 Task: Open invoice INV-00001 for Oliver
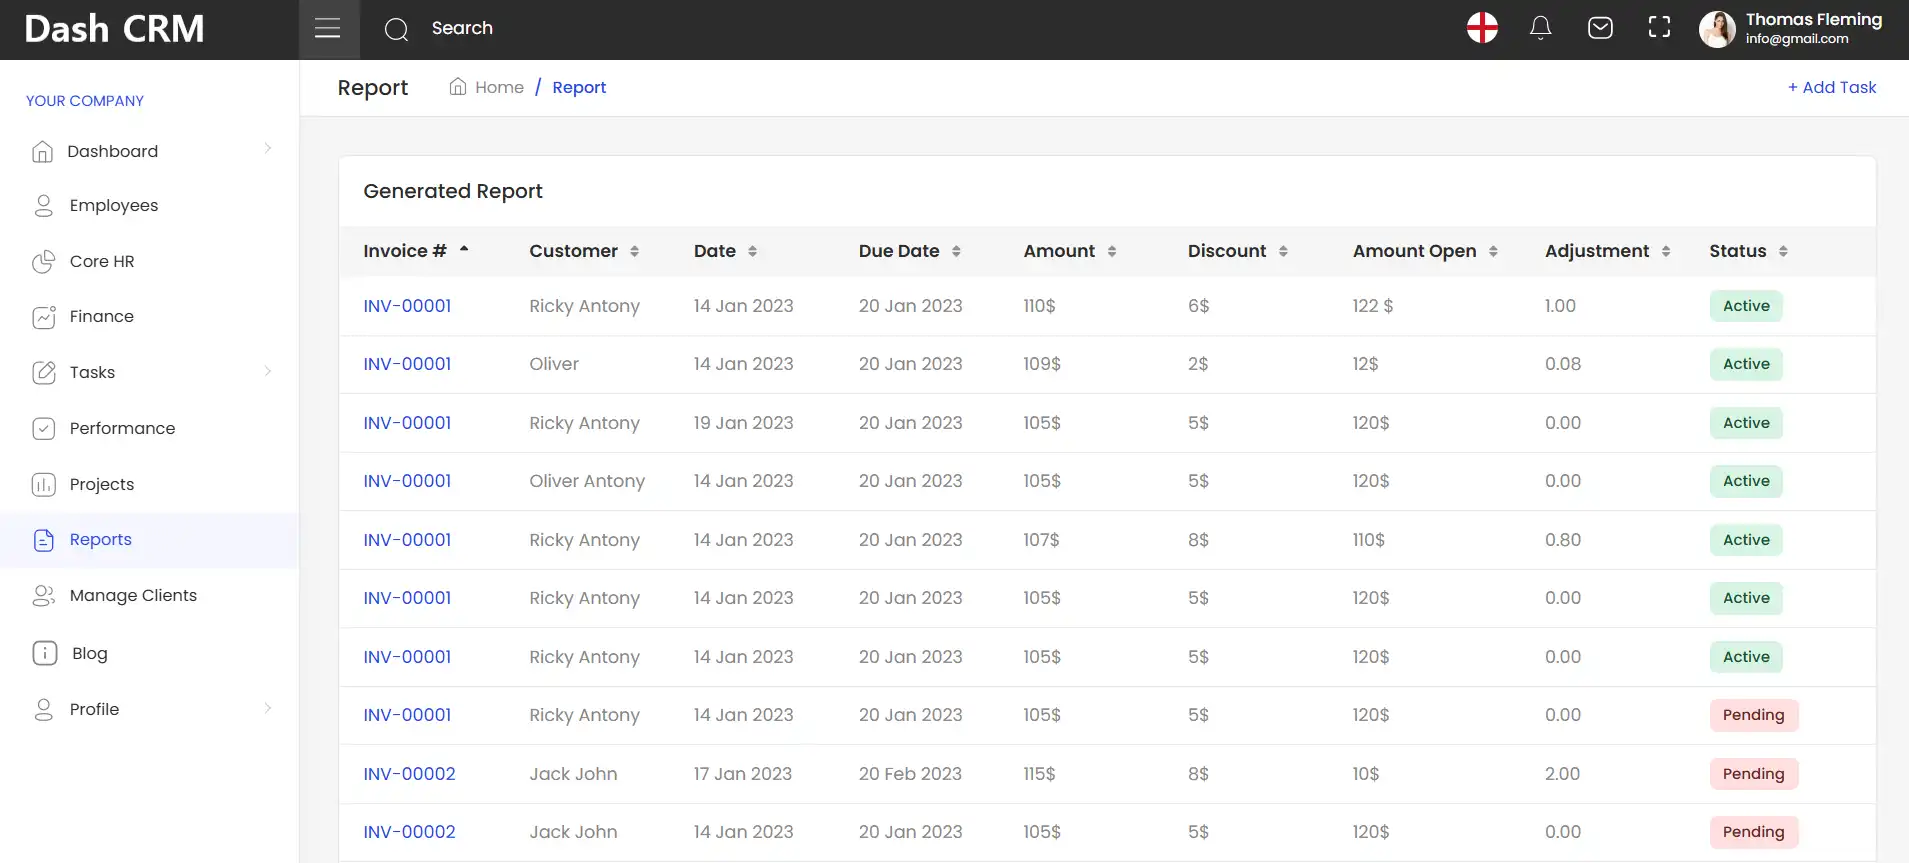click(407, 364)
